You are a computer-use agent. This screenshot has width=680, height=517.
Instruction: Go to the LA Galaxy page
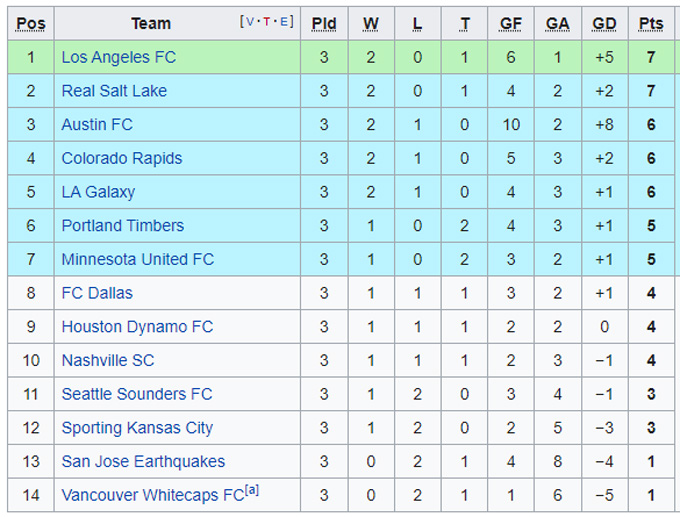[x=98, y=192]
